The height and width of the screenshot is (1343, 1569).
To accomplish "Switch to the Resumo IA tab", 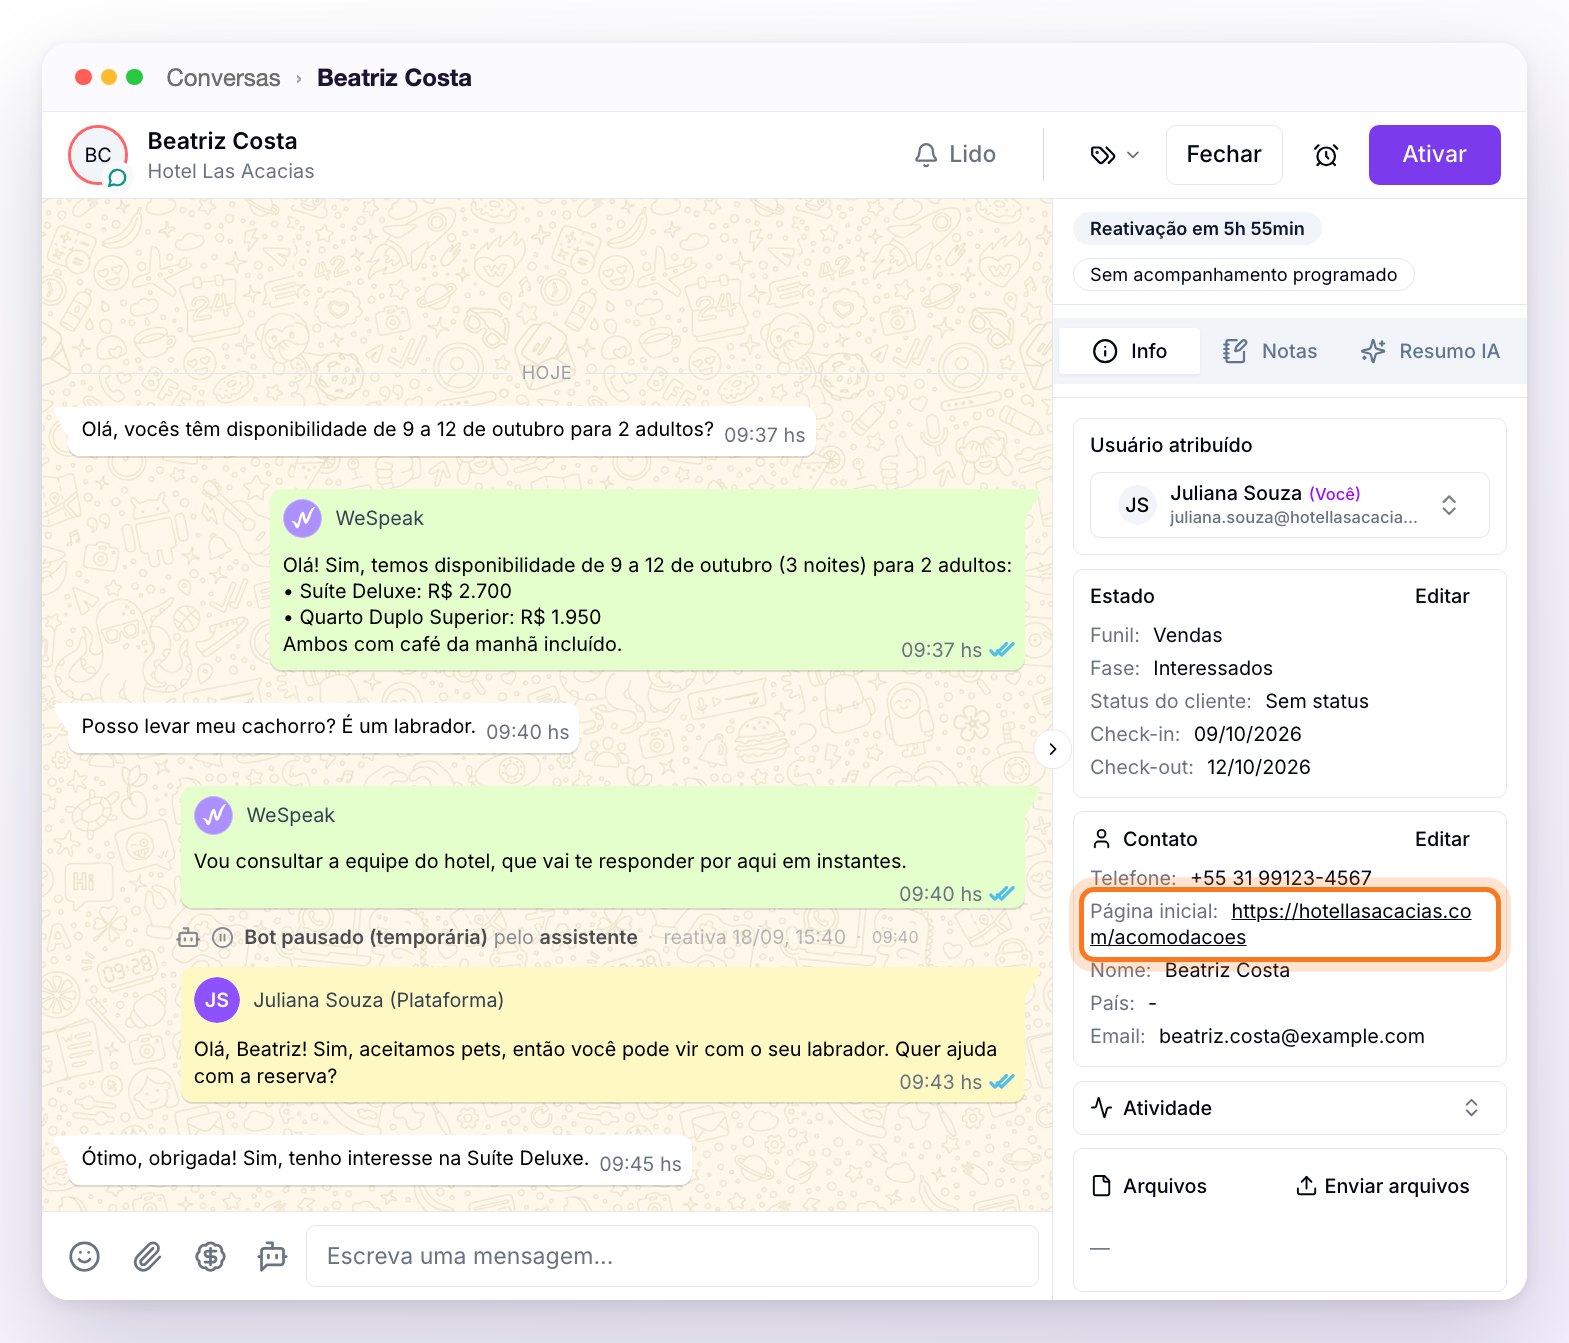I will click(1430, 351).
